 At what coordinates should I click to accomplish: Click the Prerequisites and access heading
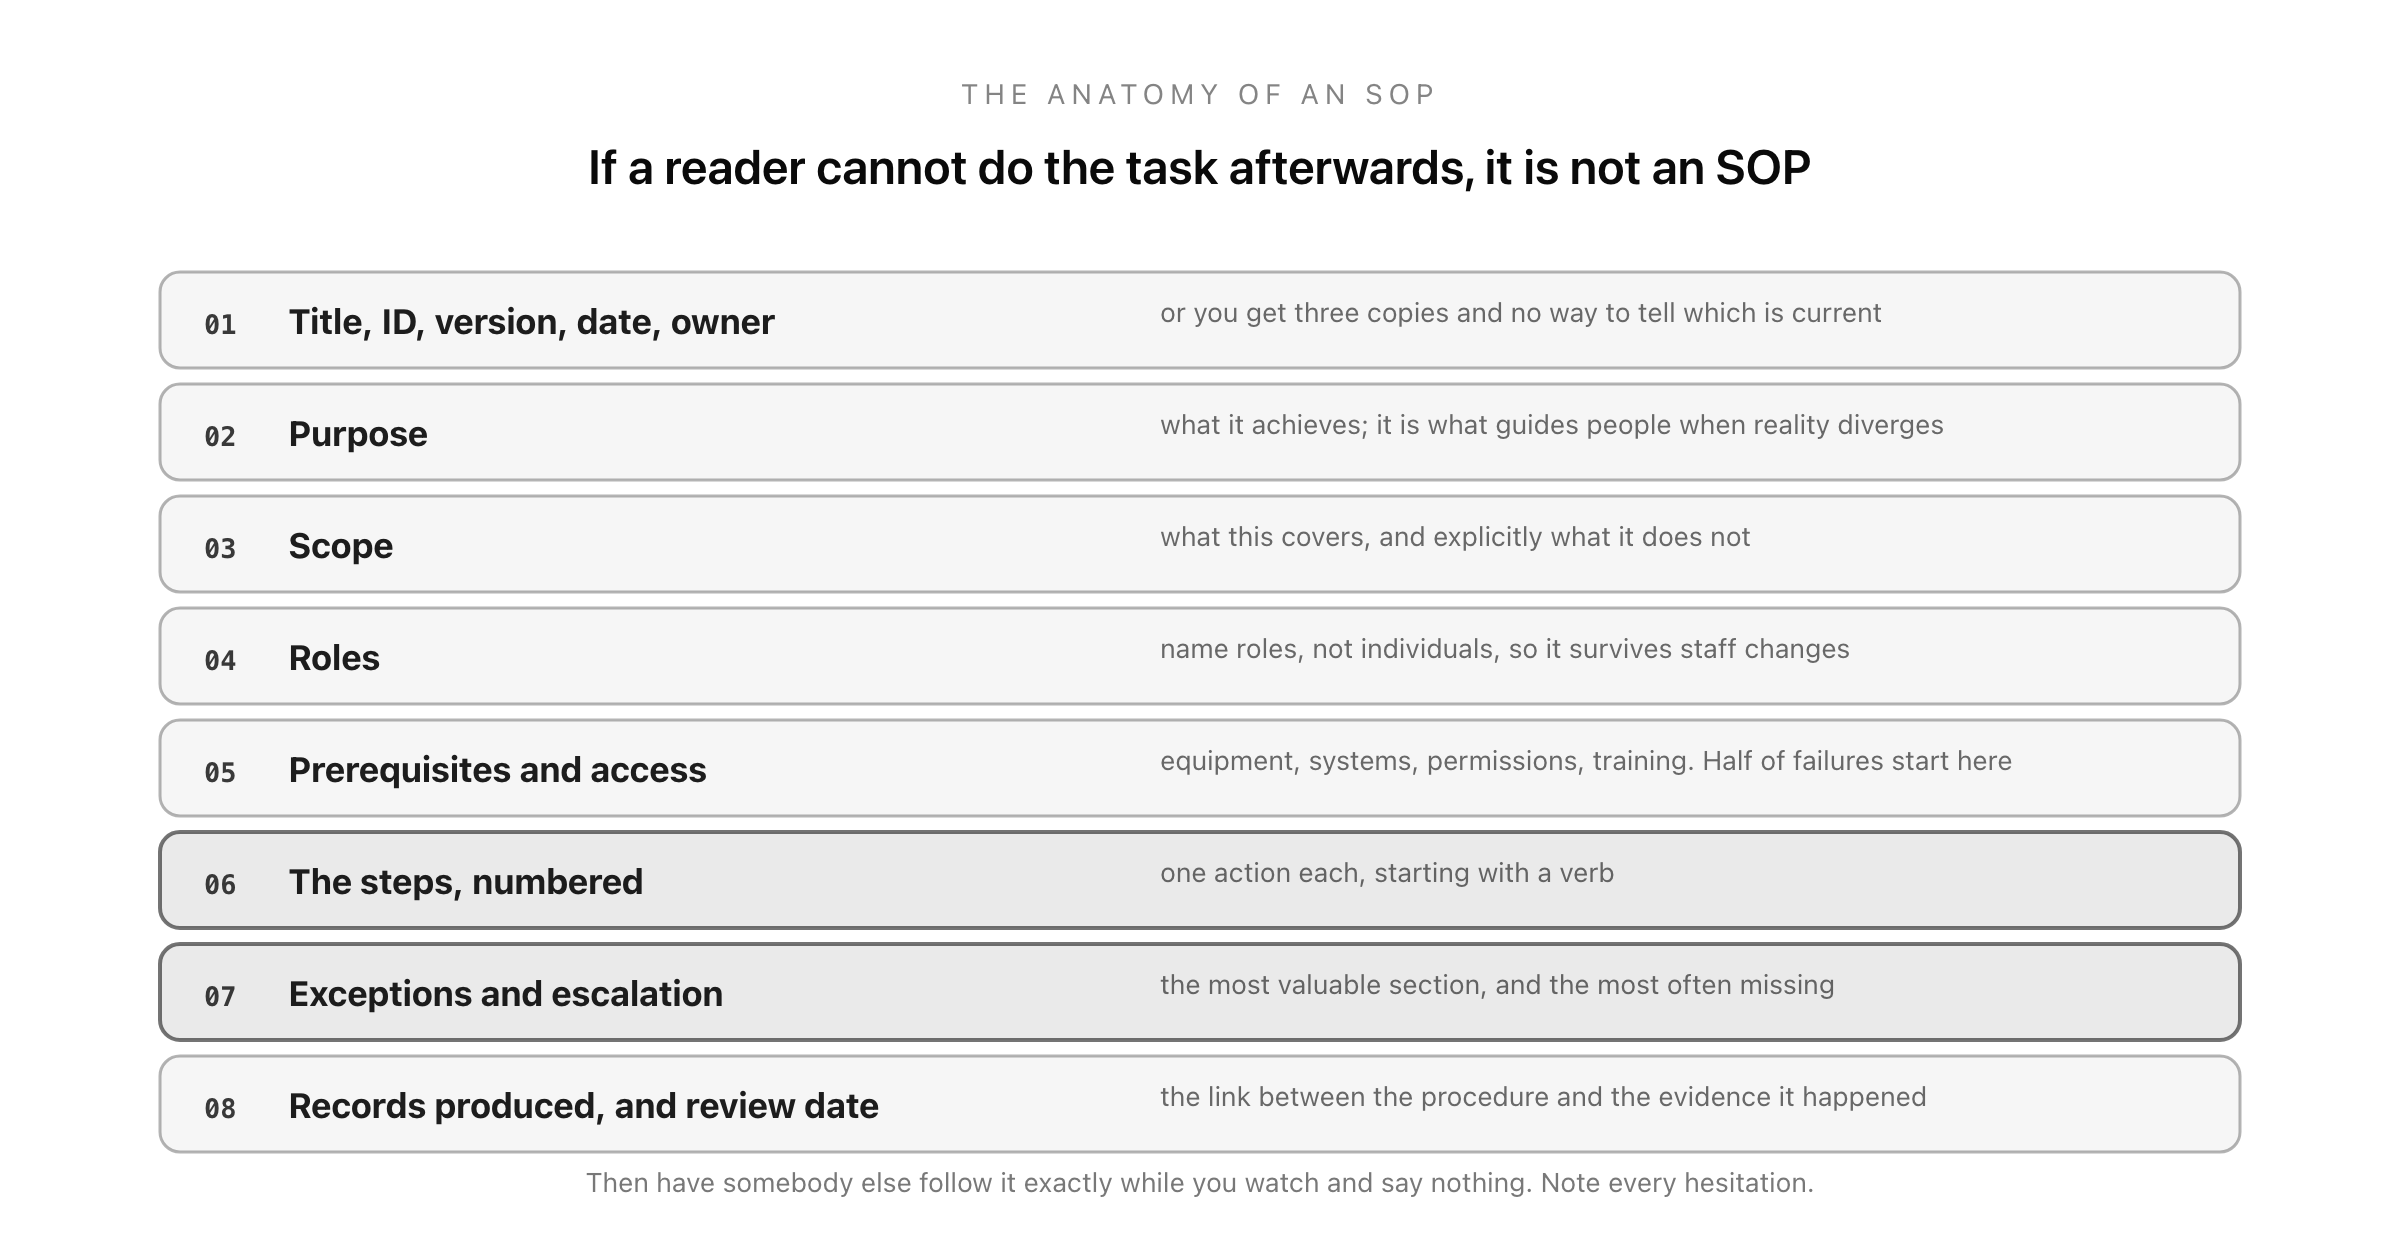point(497,770)
